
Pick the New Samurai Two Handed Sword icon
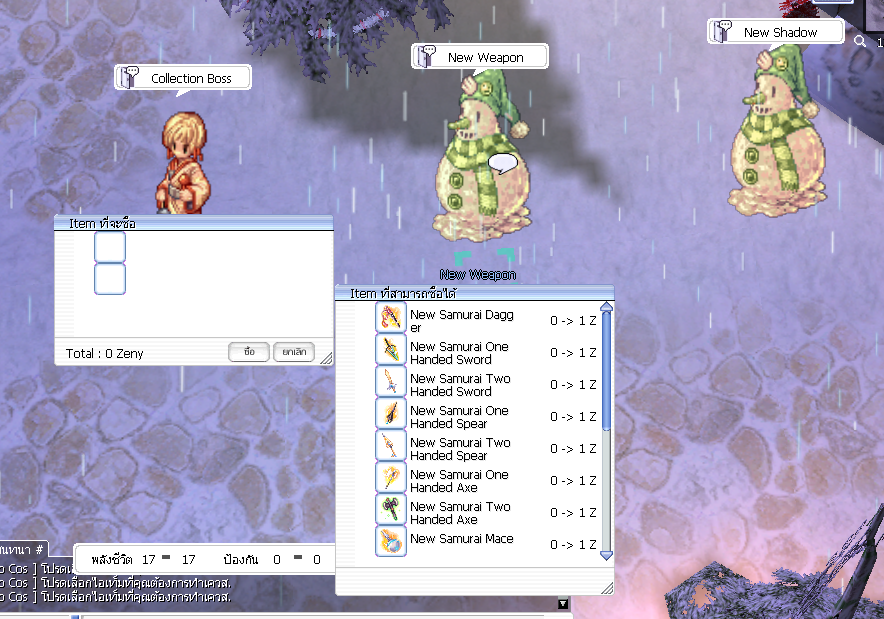(390, 381)
